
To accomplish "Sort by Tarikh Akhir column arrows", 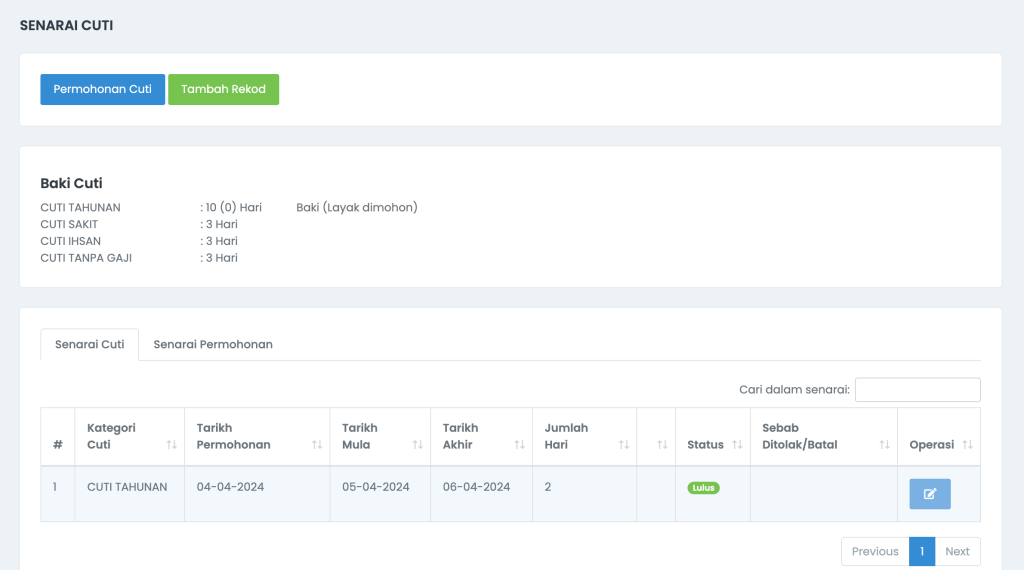I will [519, 445].
